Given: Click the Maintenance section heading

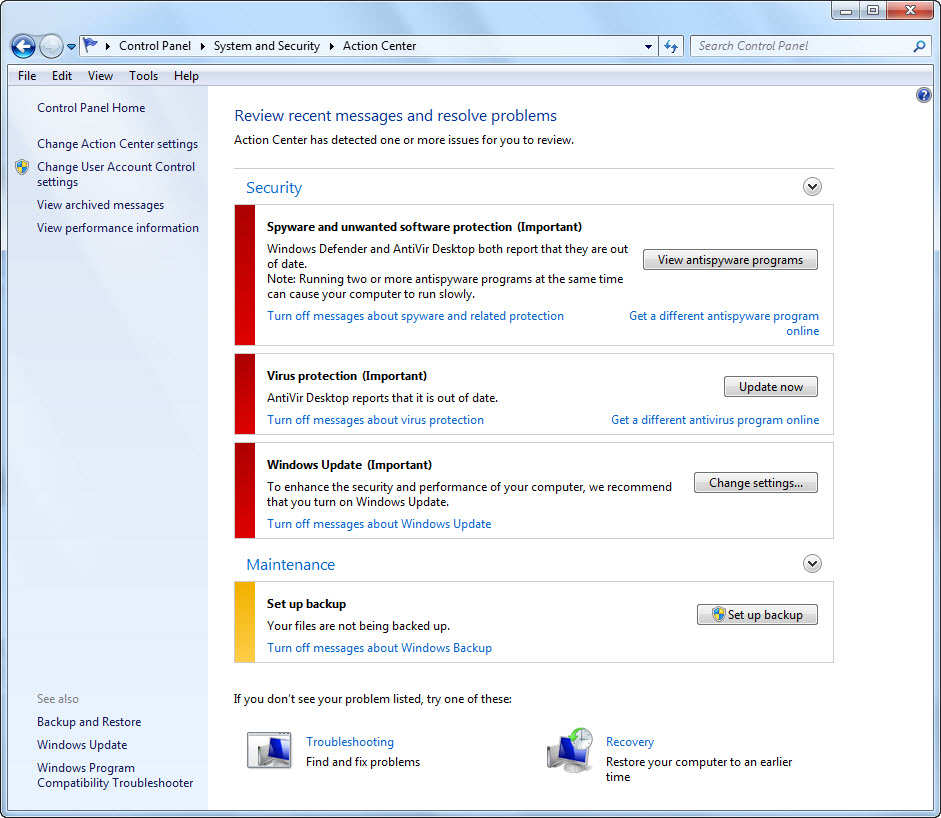Looking at the screenshot, I should click(290, 565).
